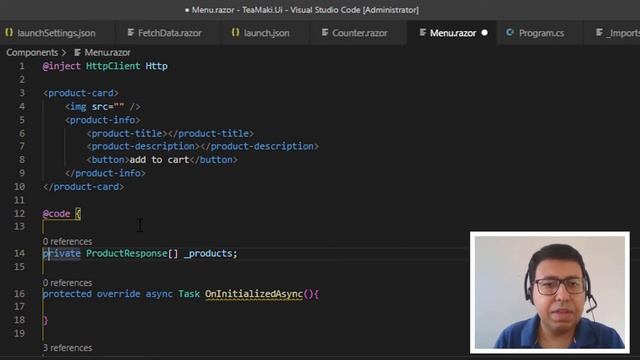The height and width of the screenshot is (360, 640).
Task: Click the '@code' directive on line 12
Action: pyautogui.click(x=56, y=213)
